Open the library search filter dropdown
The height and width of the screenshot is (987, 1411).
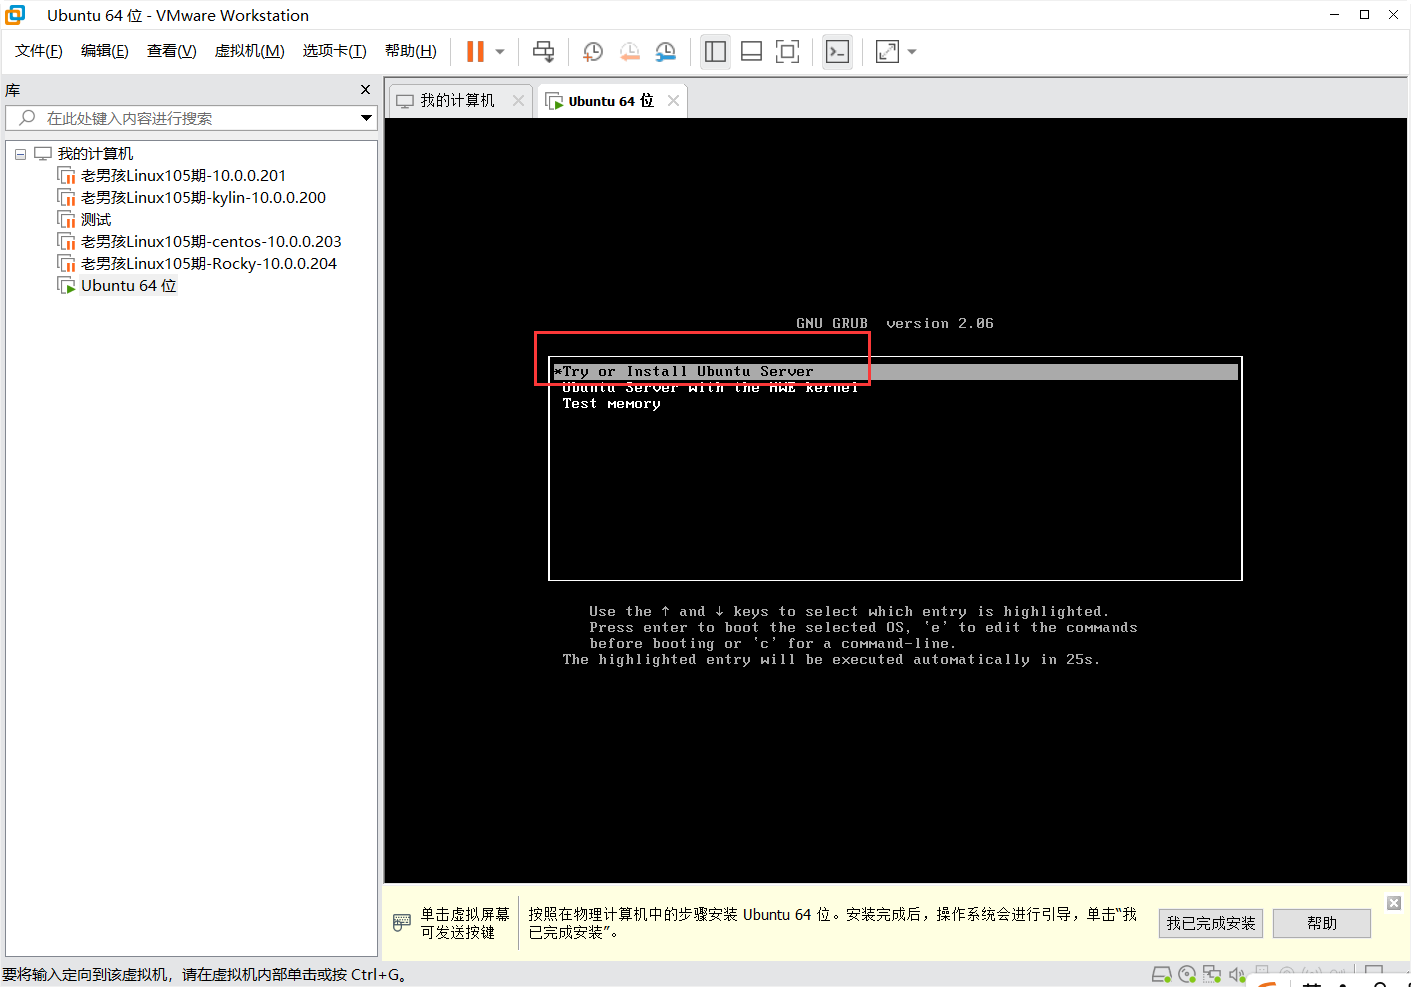(x=367, y=118)
